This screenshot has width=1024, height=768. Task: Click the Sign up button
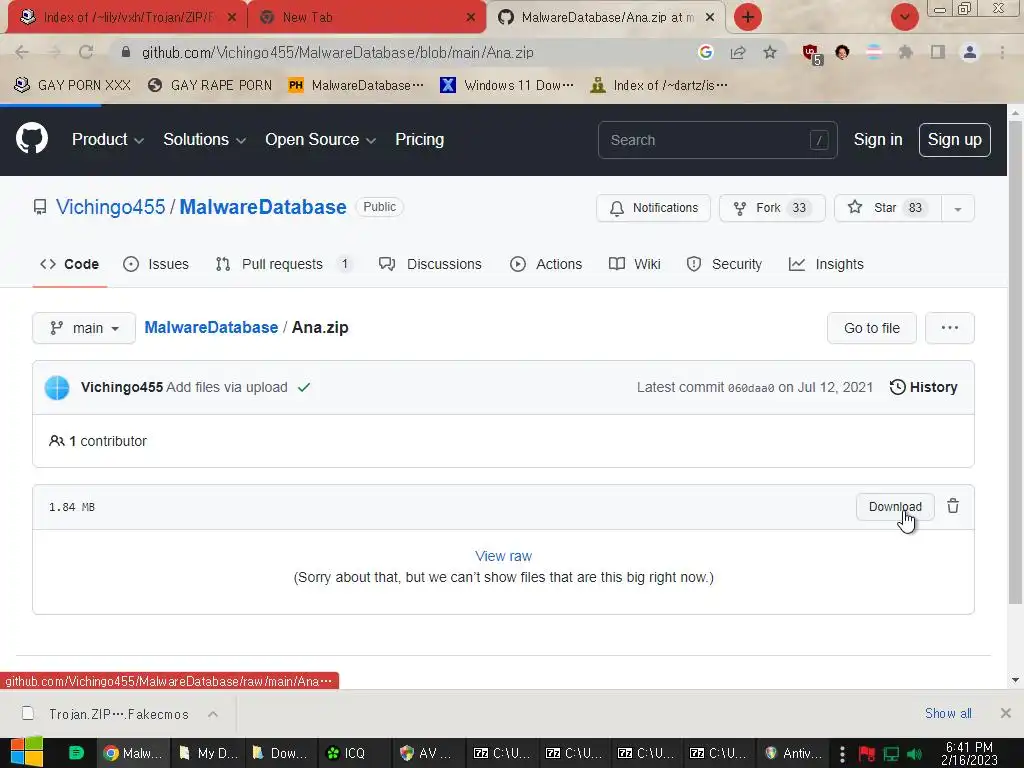955,140
